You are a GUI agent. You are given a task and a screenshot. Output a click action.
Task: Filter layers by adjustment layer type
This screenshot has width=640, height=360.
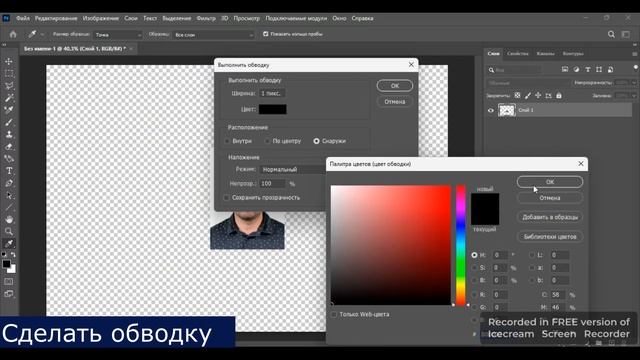click(576, 70)
